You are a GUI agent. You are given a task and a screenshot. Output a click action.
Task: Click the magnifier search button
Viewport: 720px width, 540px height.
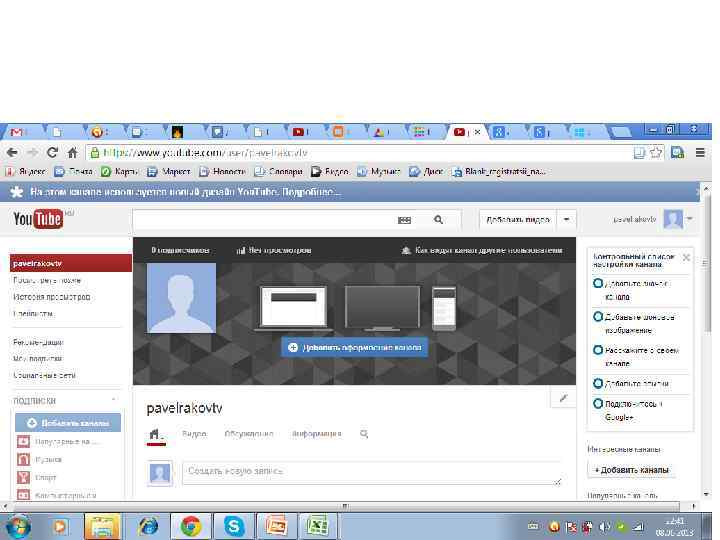tap(439, 220)
